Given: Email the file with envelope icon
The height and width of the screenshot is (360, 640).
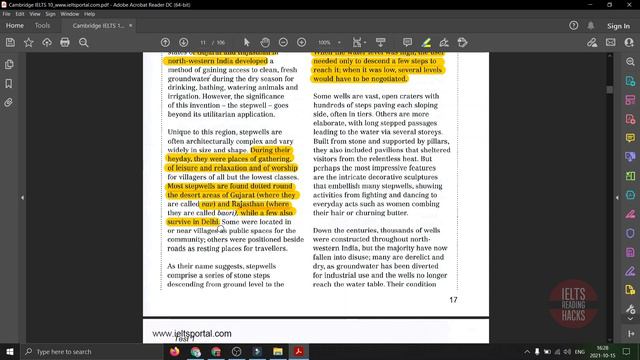Looking at the screenshot, I should coord(611,42).
